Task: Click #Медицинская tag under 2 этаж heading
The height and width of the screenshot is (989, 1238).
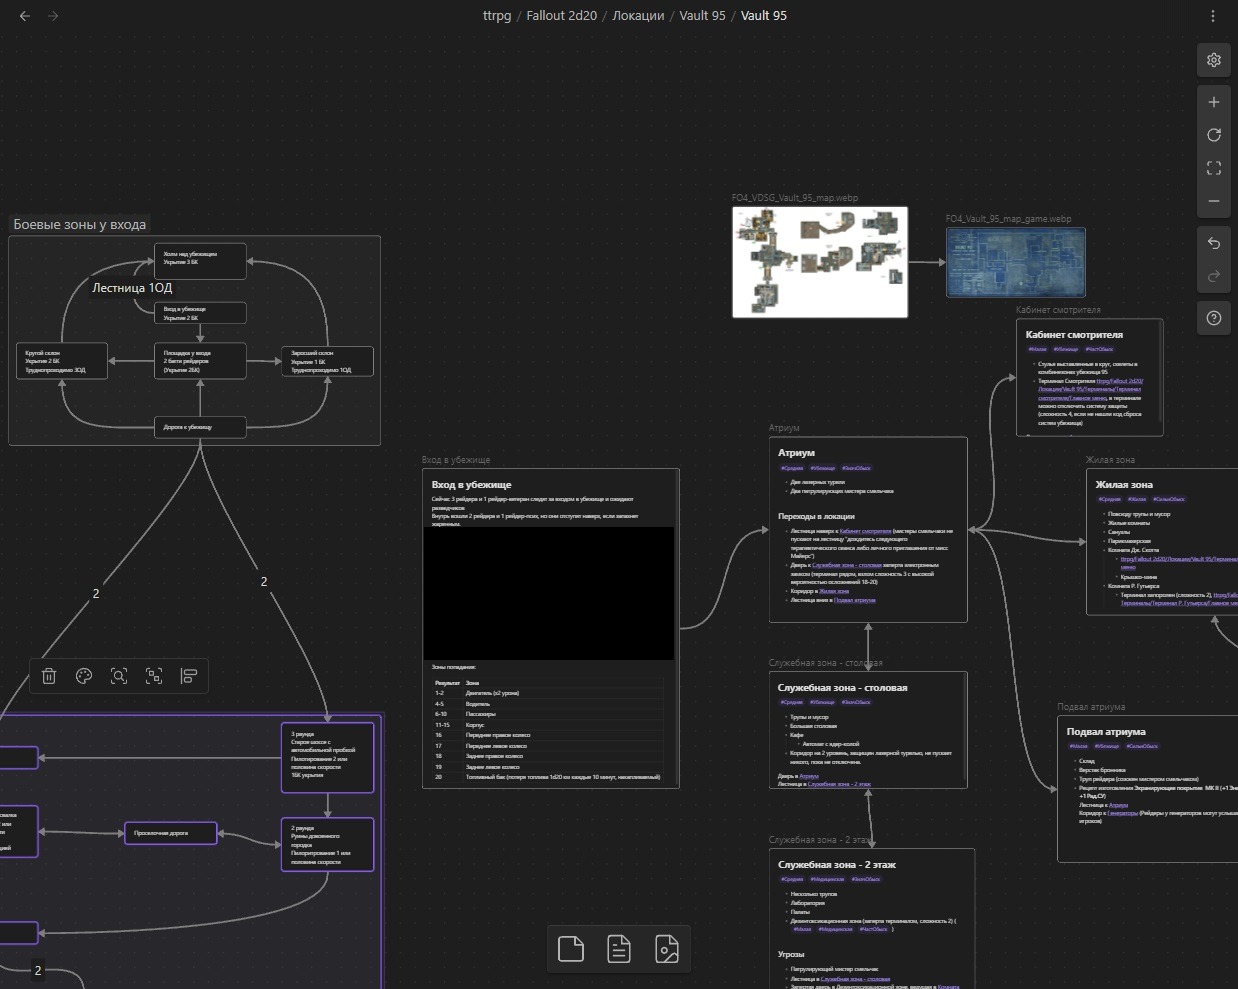Action: coord(827,879)
